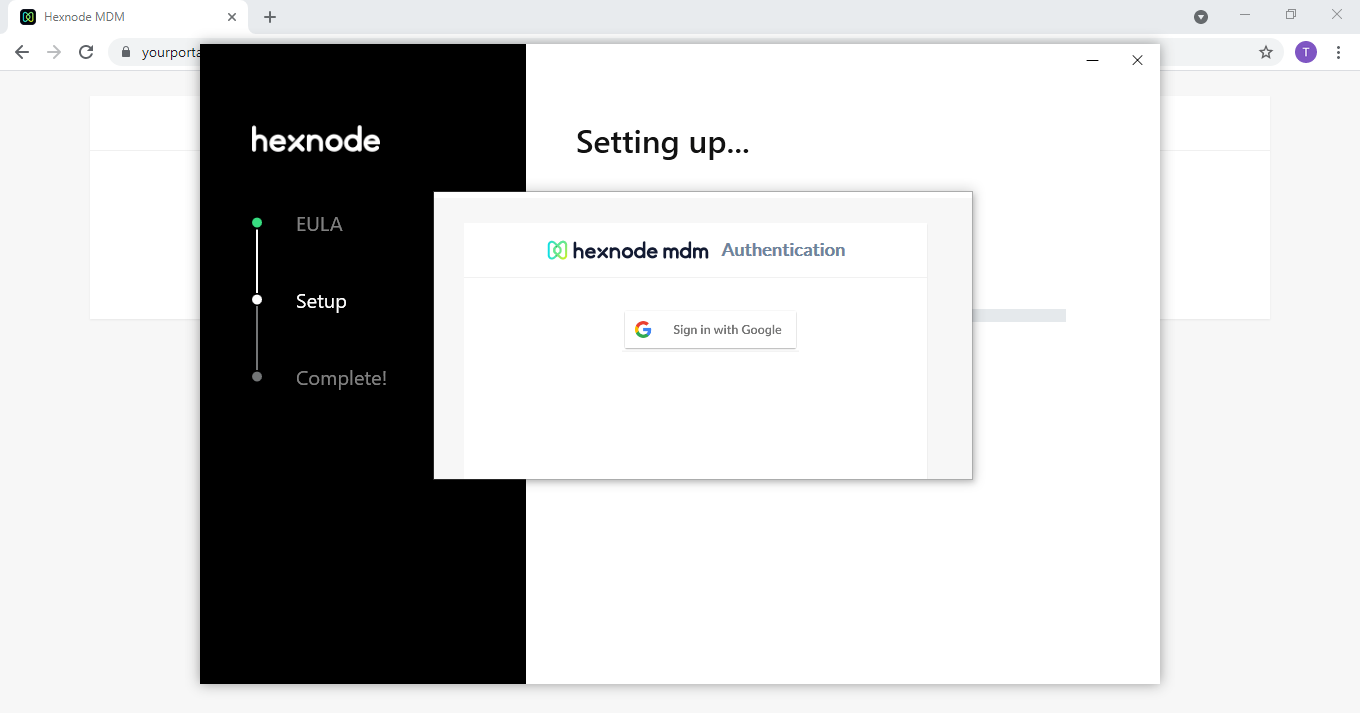This screenshot has height=713, width=1360.
Task: Close the Hexnode MDM browser tab
Action: (231, 17)
